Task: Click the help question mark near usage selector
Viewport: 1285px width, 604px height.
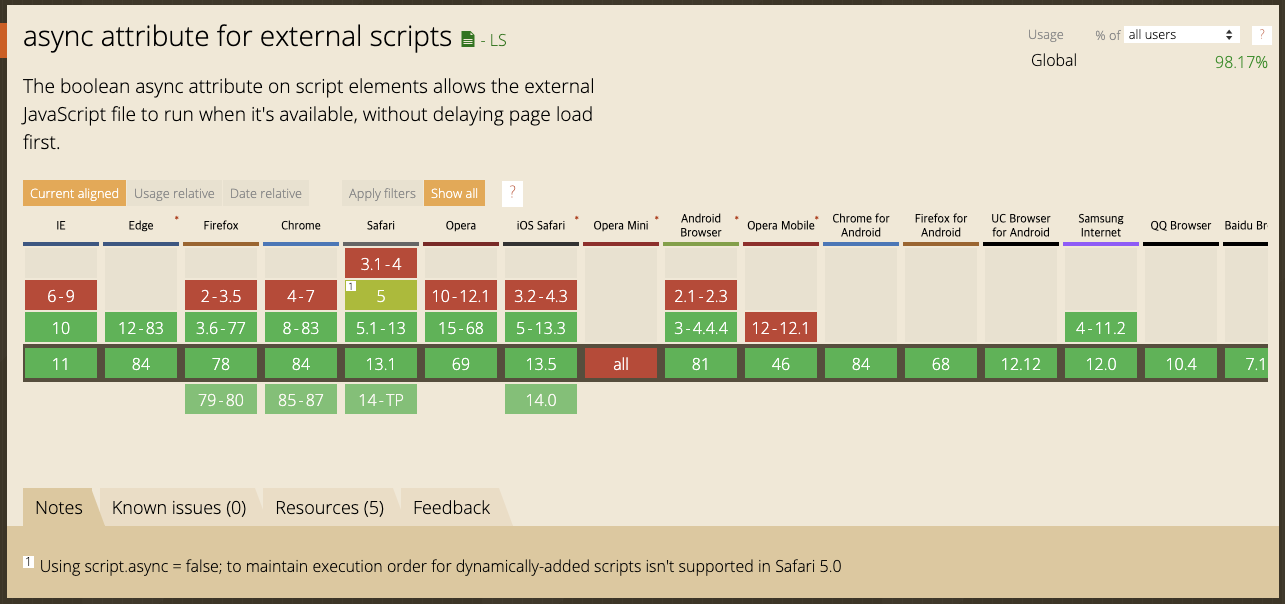Action: pos(1260,35)
